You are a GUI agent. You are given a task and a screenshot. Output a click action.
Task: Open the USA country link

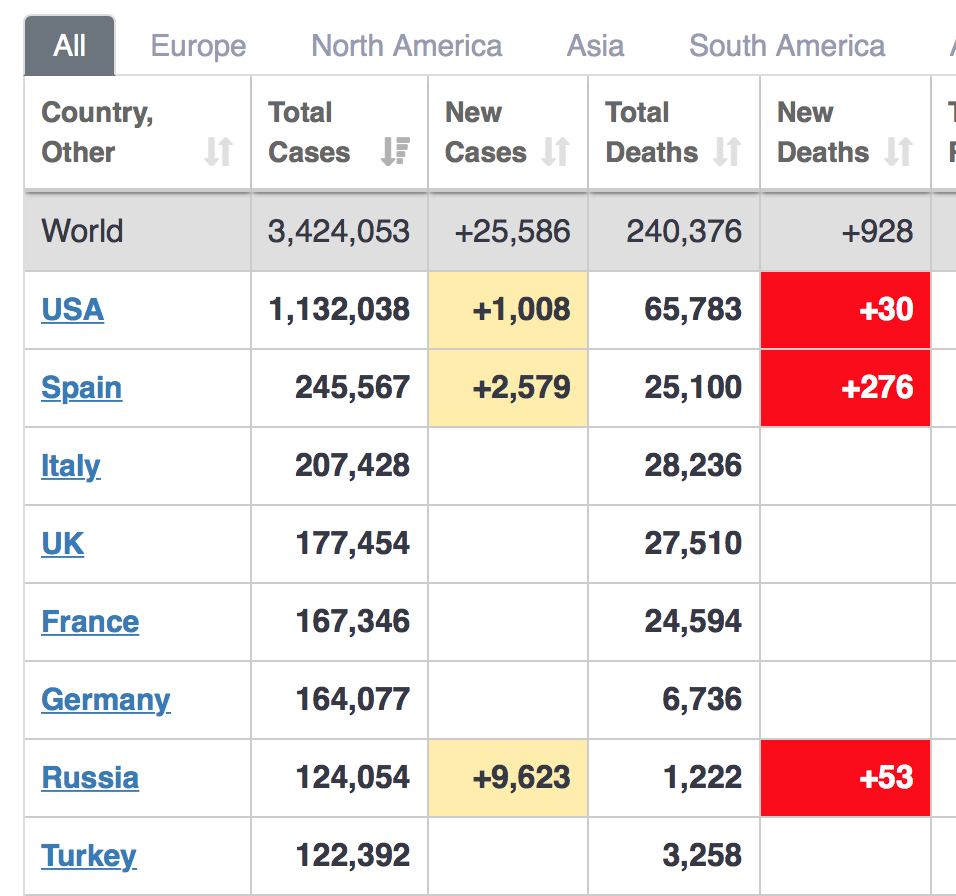[72, 310]
